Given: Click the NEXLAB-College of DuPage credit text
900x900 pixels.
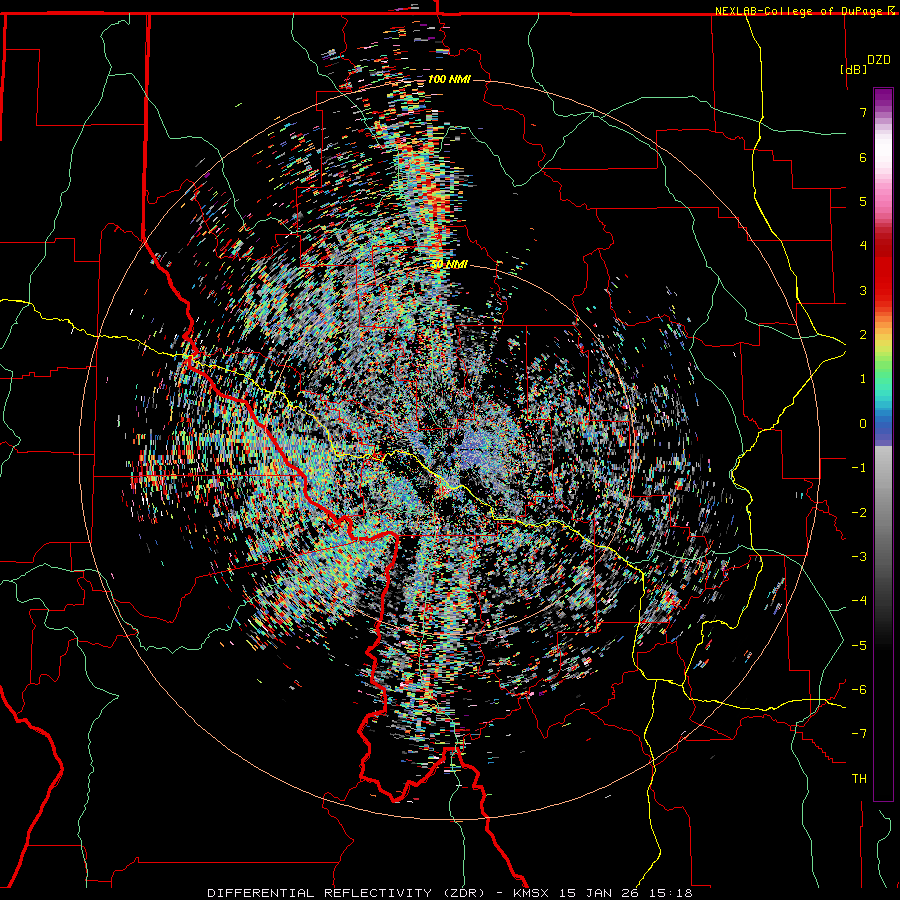Looking at the screenshot, I should (x=800, y=11).
